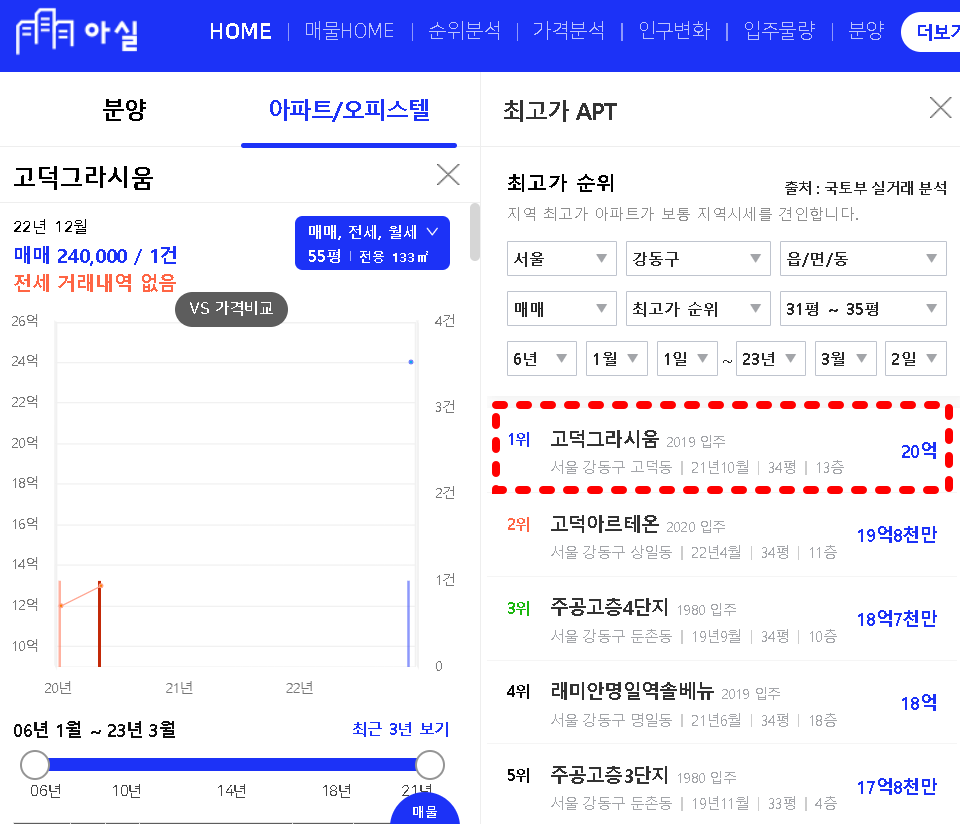Open 순위분석 menu item

pyautogui.click(x=465, y=31)
